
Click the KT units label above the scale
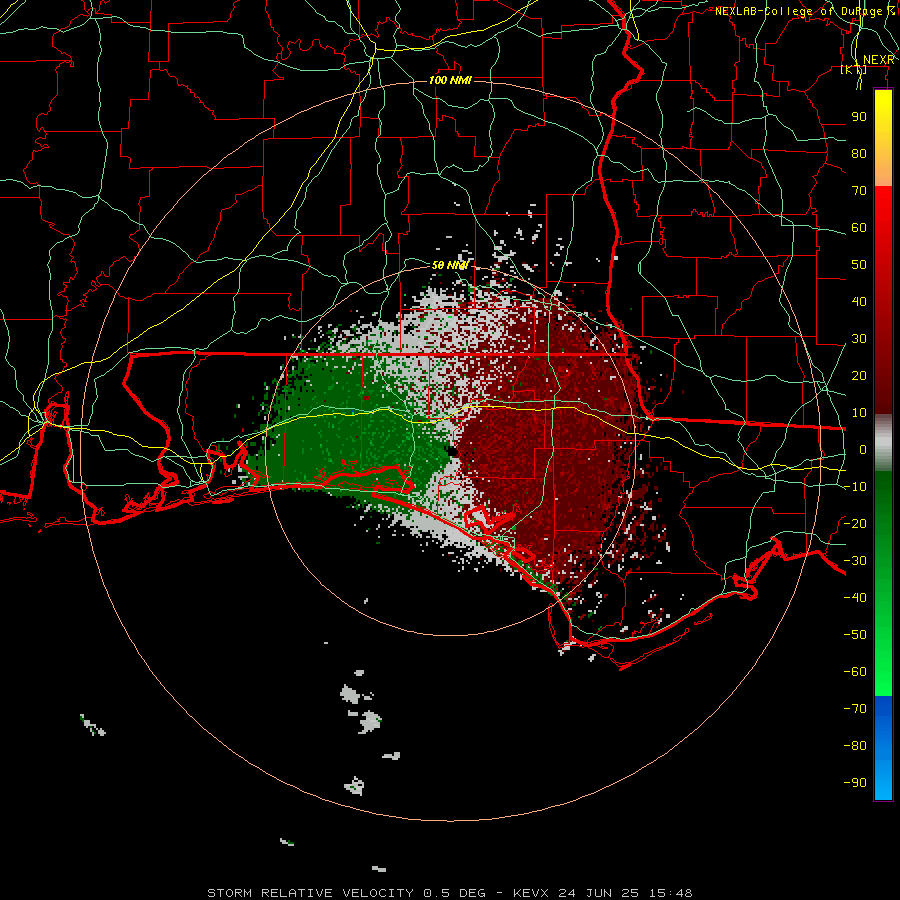pyautogui.click(x=854, y=69)
